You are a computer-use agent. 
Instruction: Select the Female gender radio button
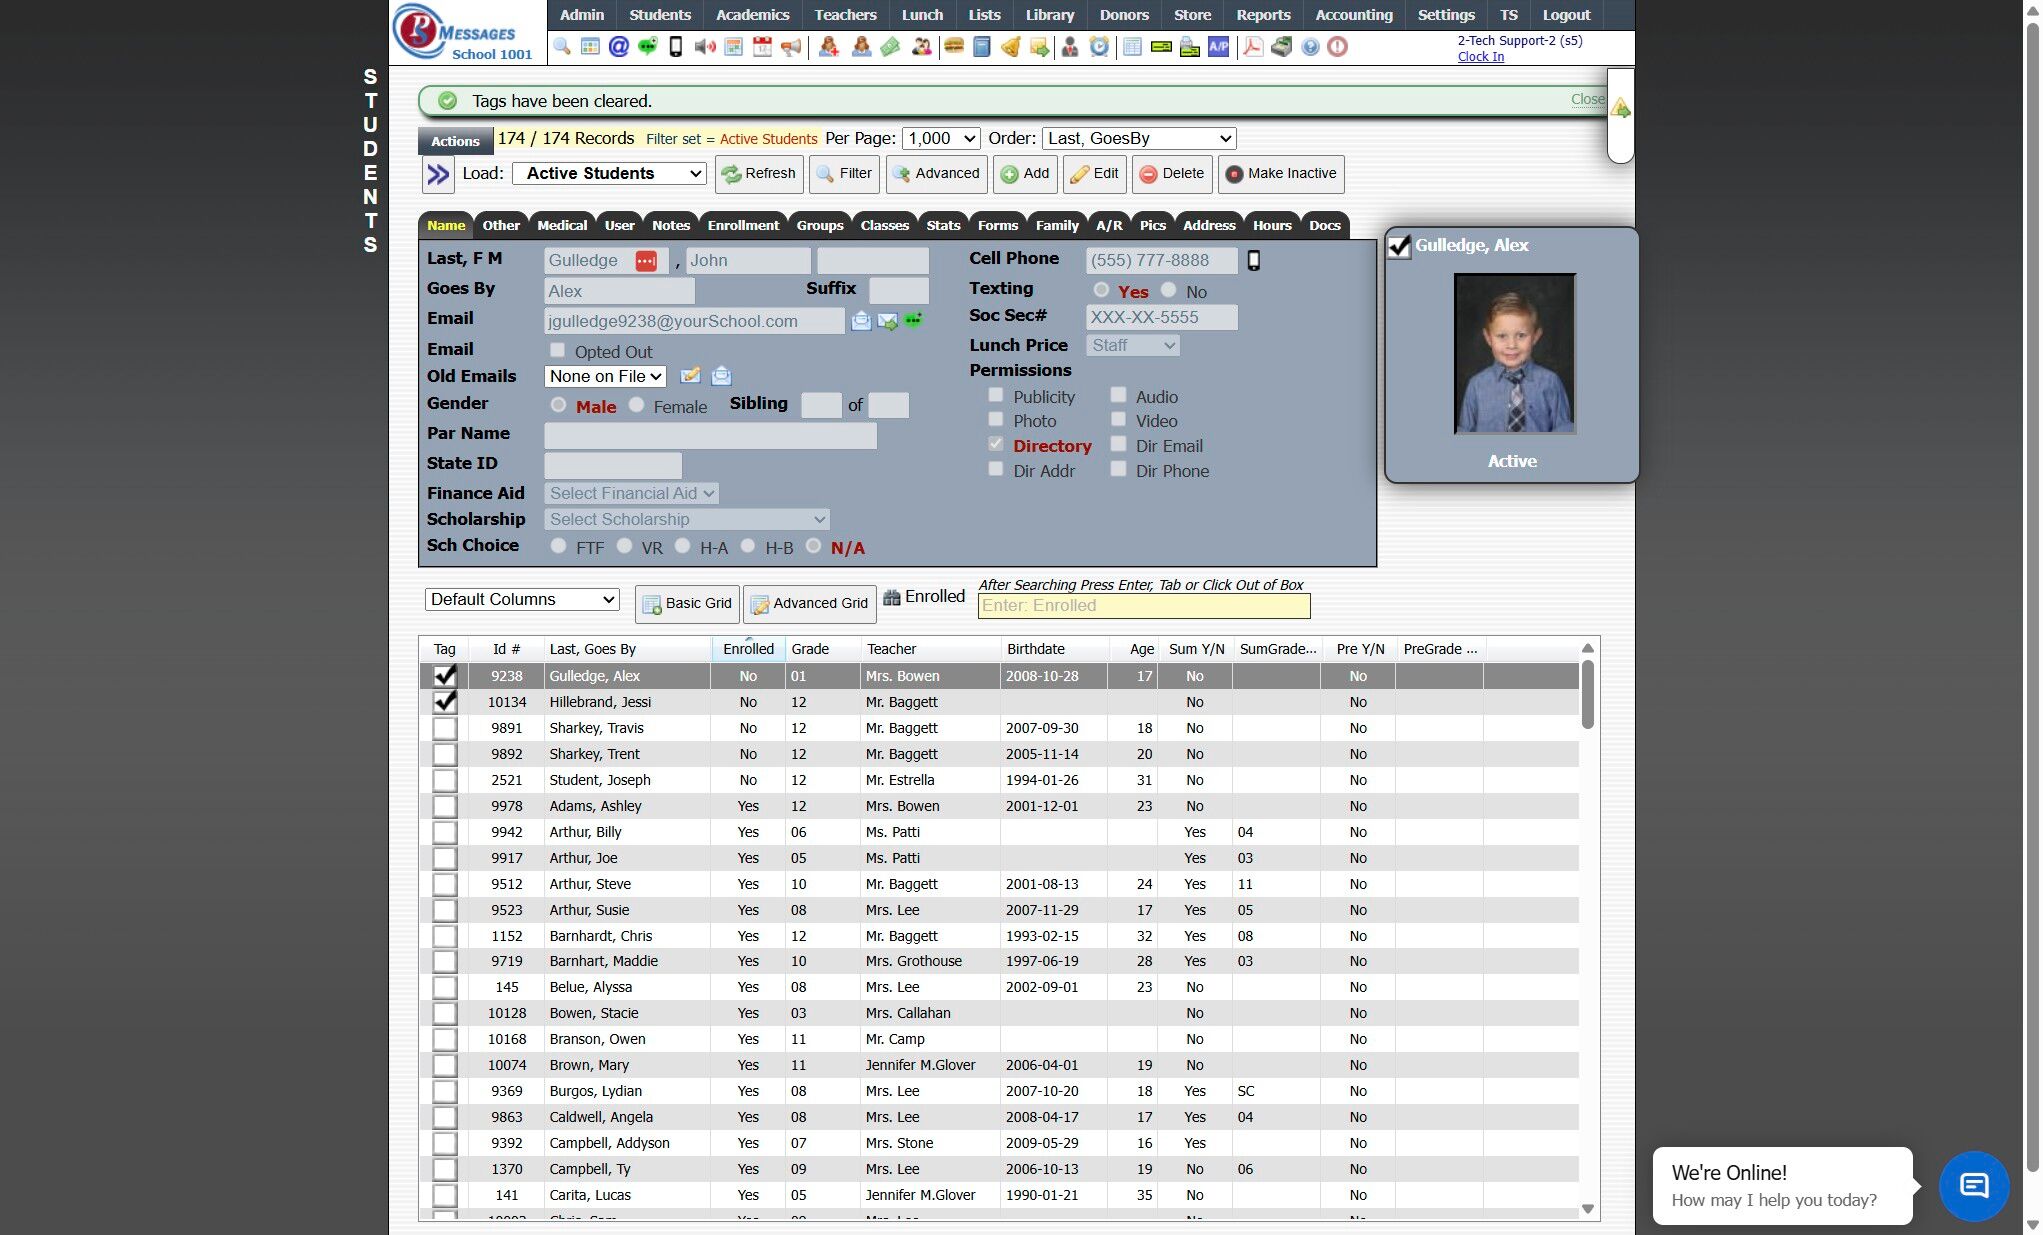coord(637,405)
